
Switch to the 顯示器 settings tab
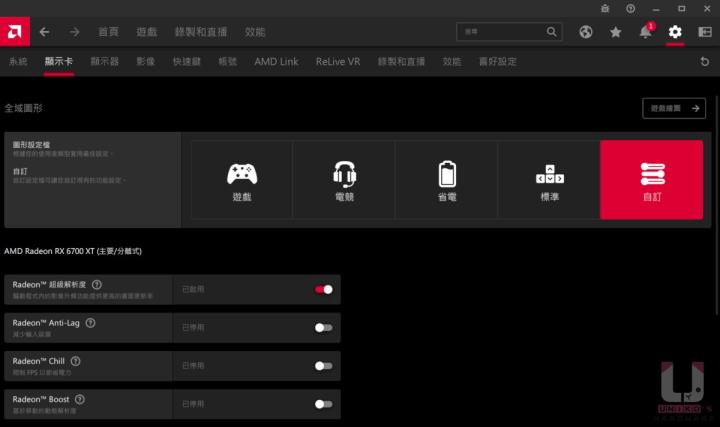pyautogui.click(x=105, y=62)
